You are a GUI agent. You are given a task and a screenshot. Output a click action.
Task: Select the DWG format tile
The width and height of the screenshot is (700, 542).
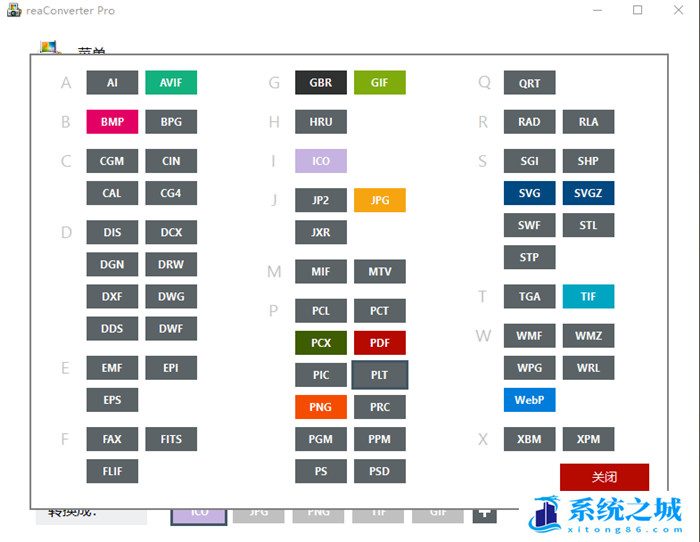[171, 297]
